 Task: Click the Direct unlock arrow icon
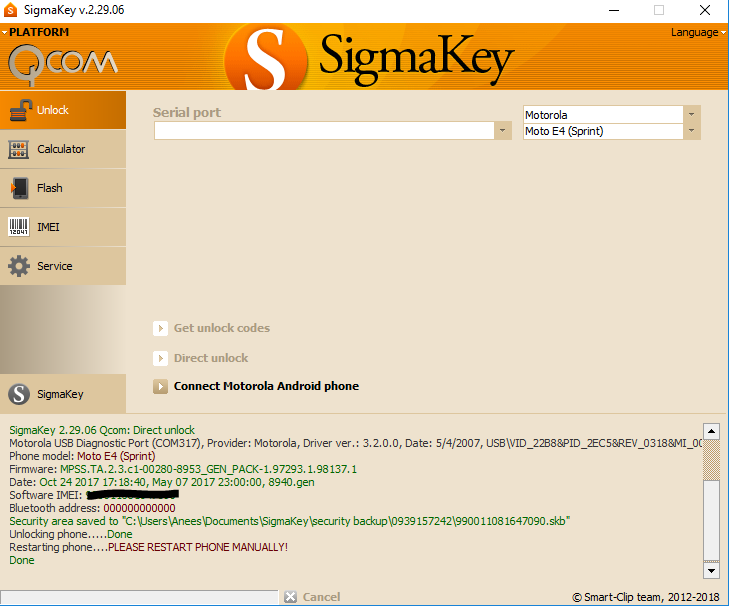[x=160, y=358]
